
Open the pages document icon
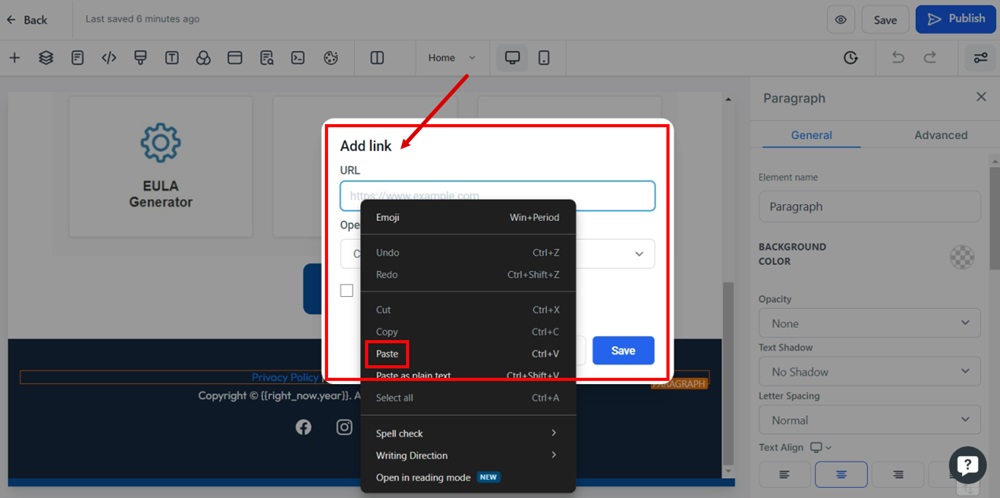tap(77, 58)
